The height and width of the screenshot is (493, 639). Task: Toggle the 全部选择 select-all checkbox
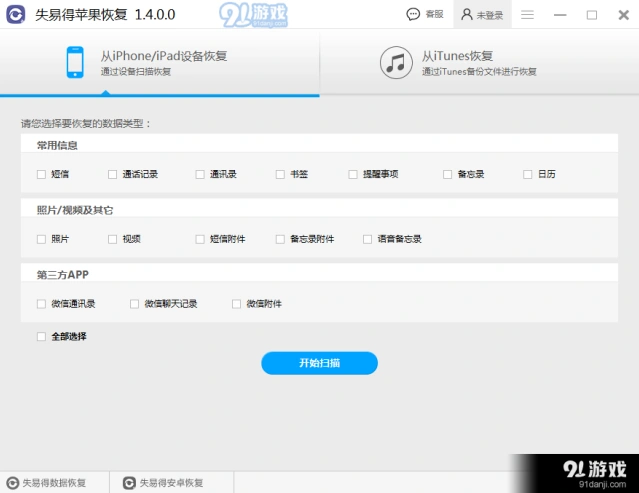(41, 337)
